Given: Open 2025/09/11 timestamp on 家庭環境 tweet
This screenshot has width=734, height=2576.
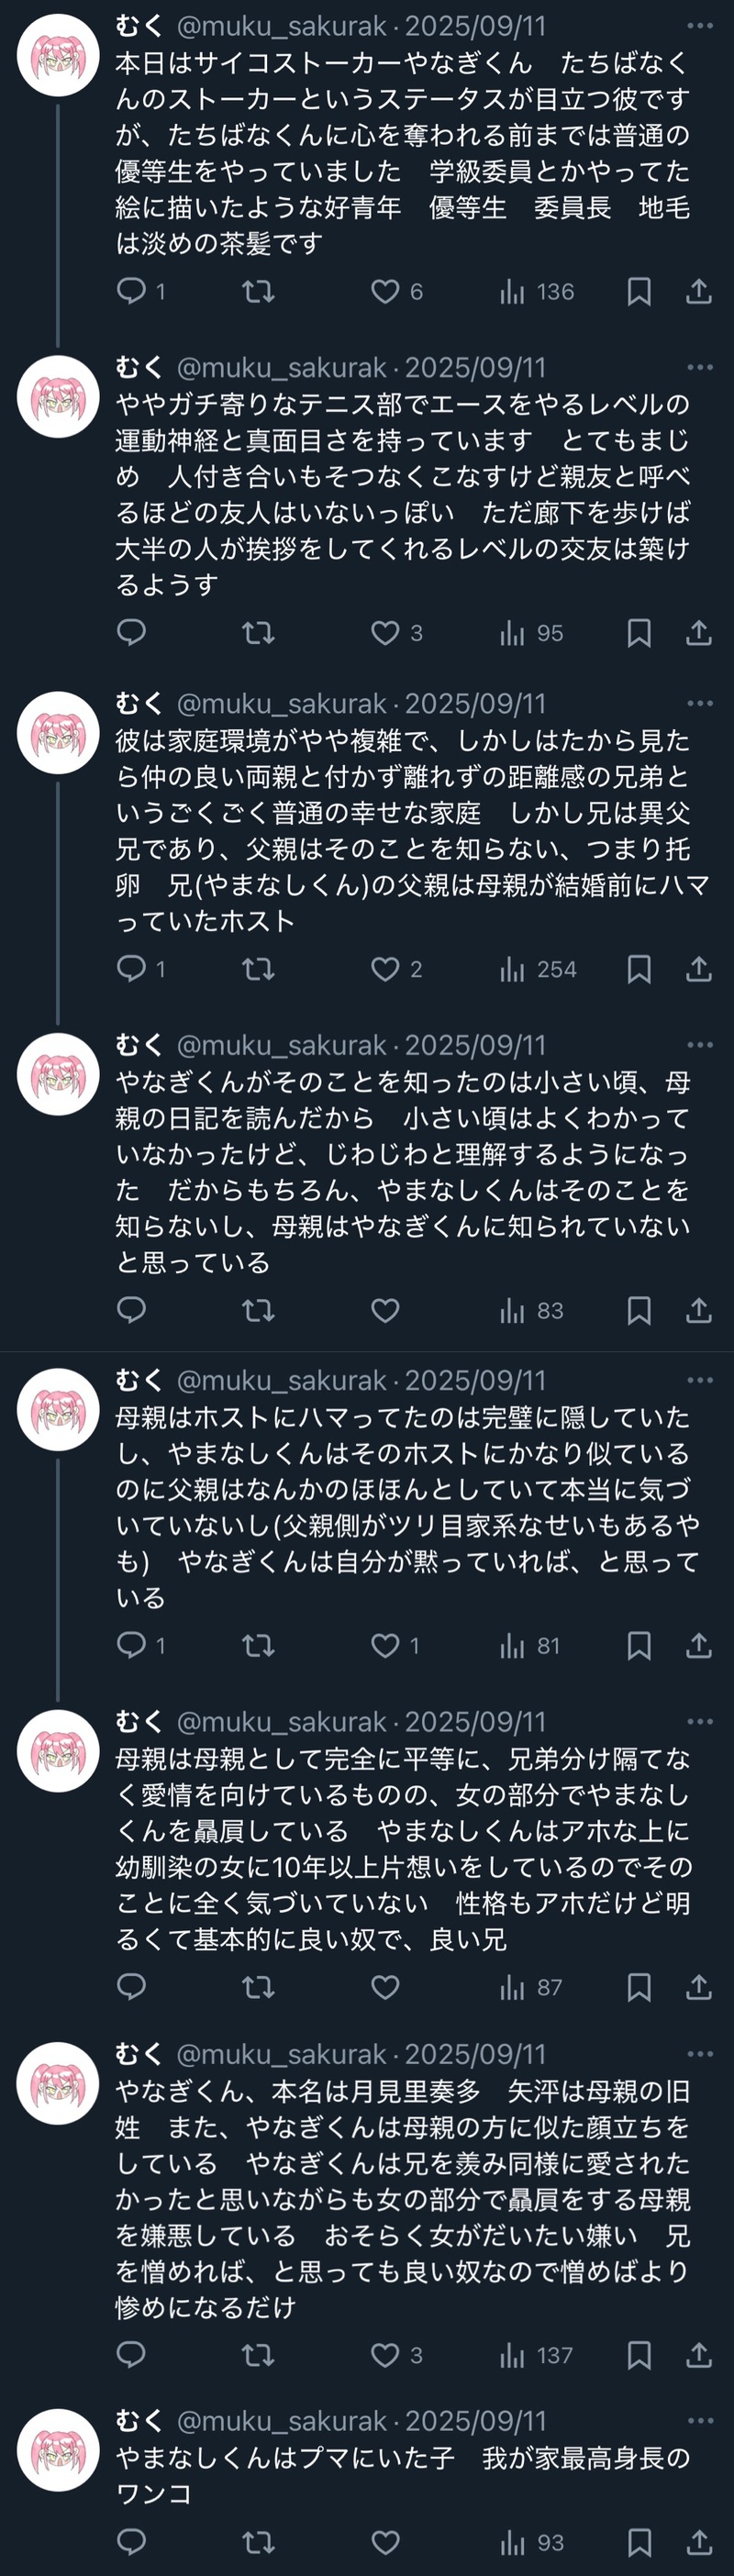Looking at the screenshot, I should click(x=475, y=703).
